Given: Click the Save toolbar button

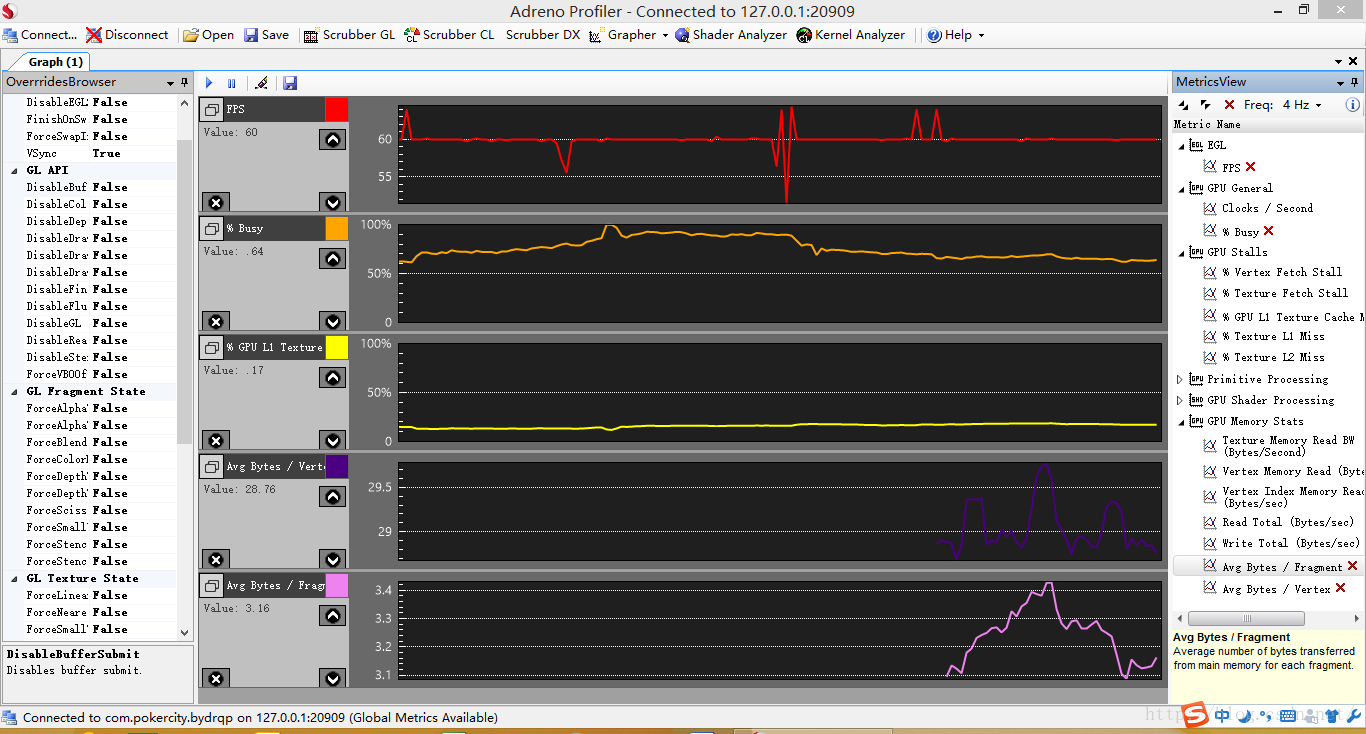Looking at the screenshot, I should (266, 34).
